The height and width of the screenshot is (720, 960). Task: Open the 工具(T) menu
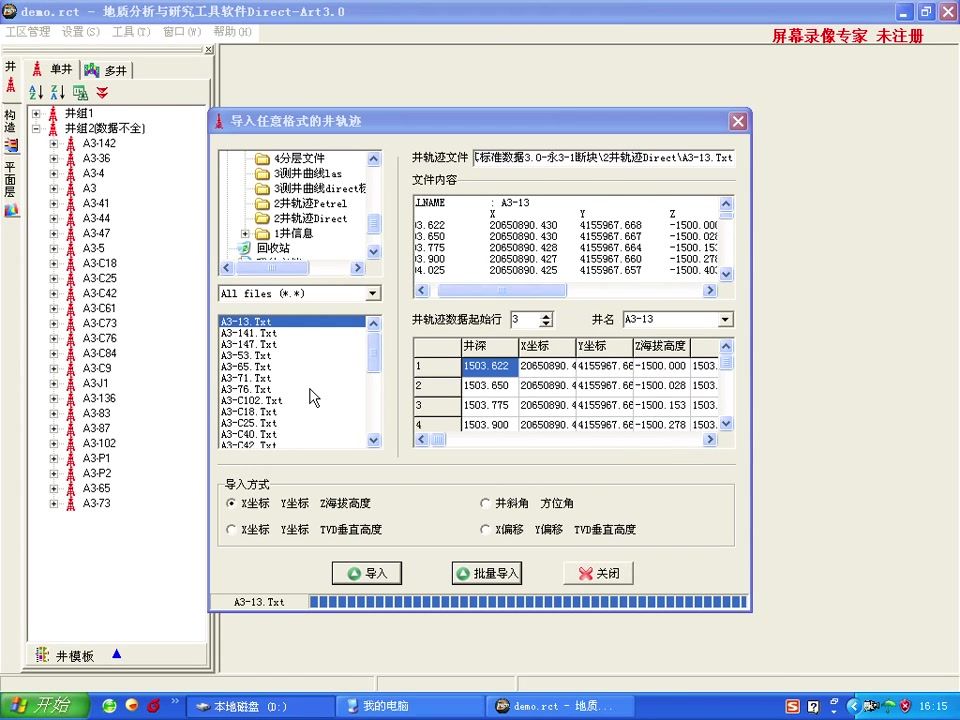(131, 32)
